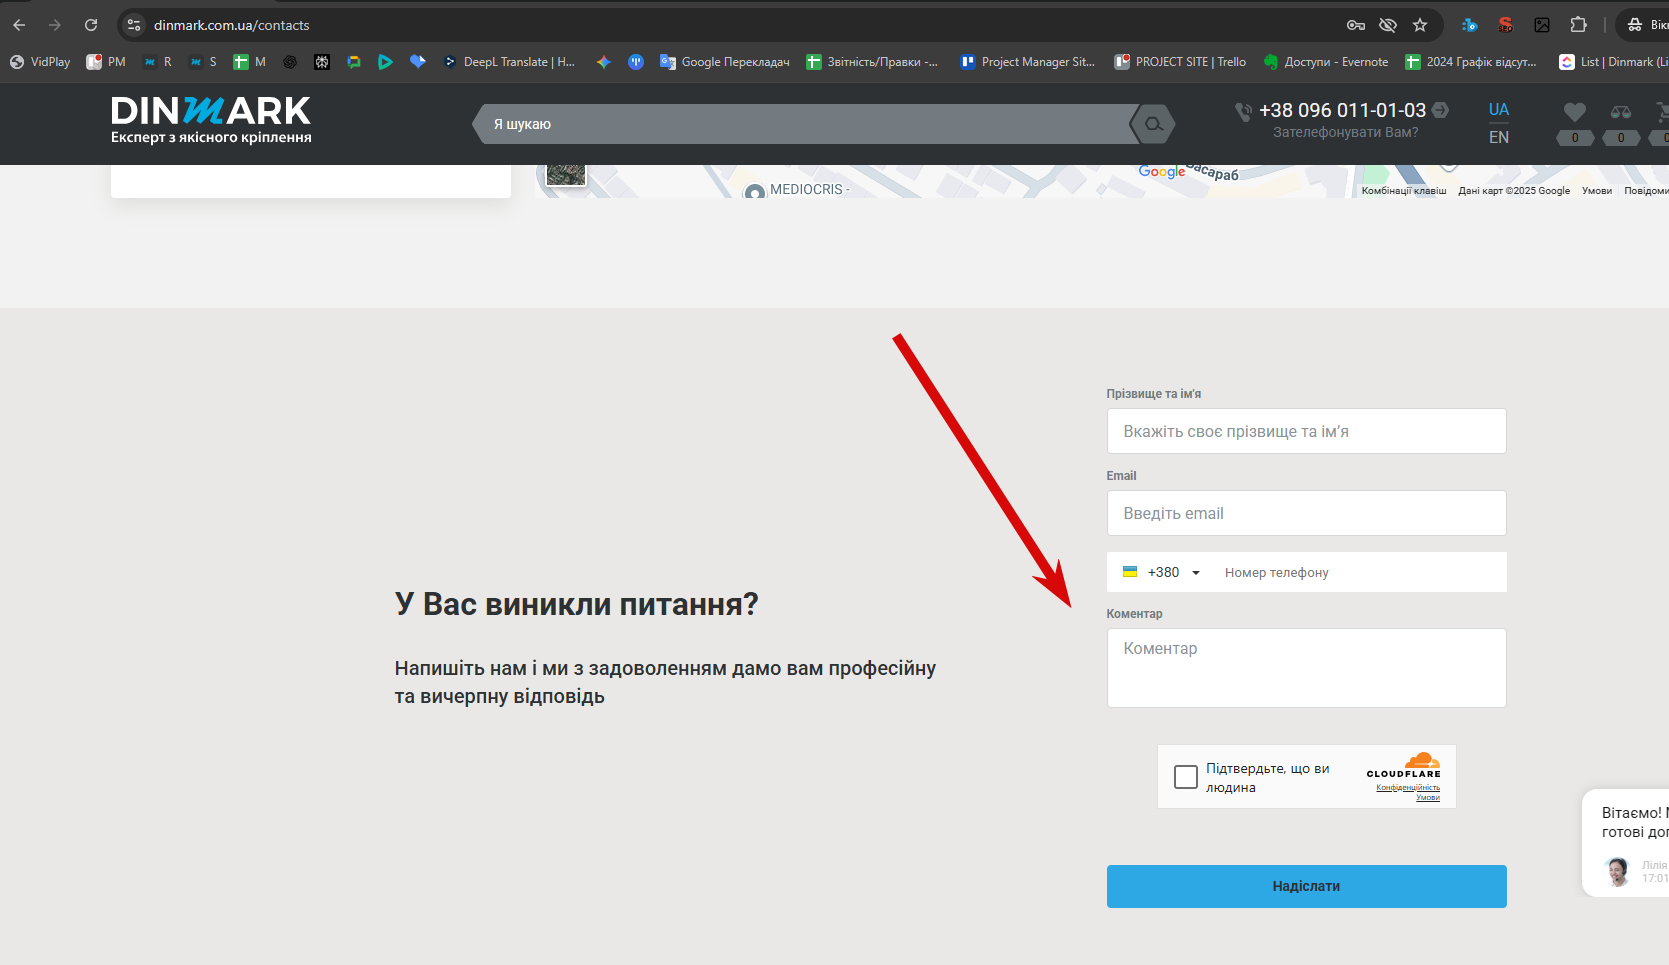Open the Google Перекладач bookmark
This screenshot has width=1669, height=965.
[725, 62]
